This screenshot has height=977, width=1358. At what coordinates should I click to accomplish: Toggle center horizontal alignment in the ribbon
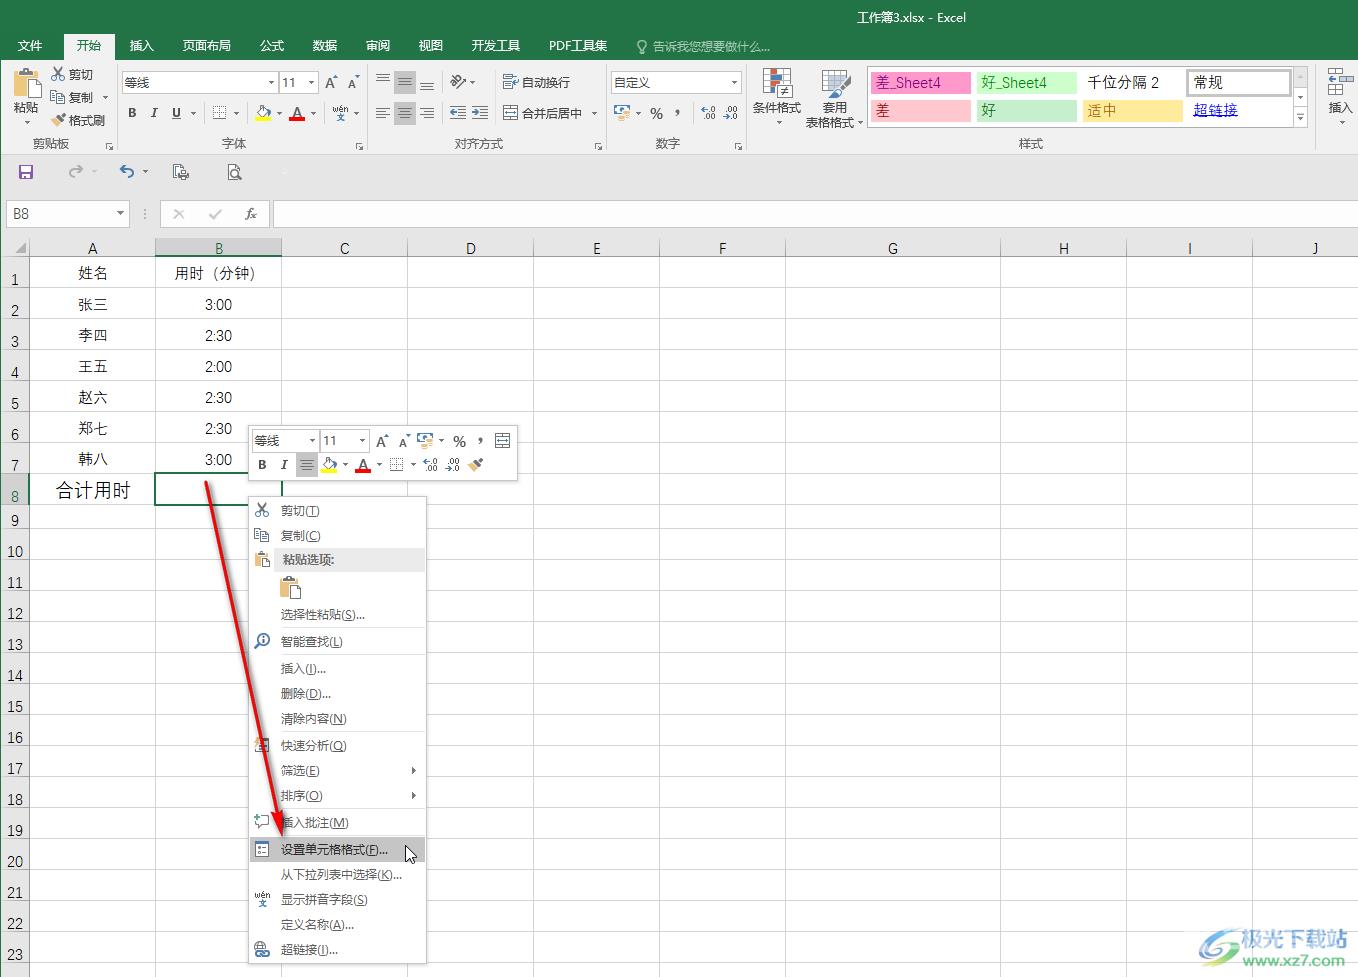coord(405,113)
